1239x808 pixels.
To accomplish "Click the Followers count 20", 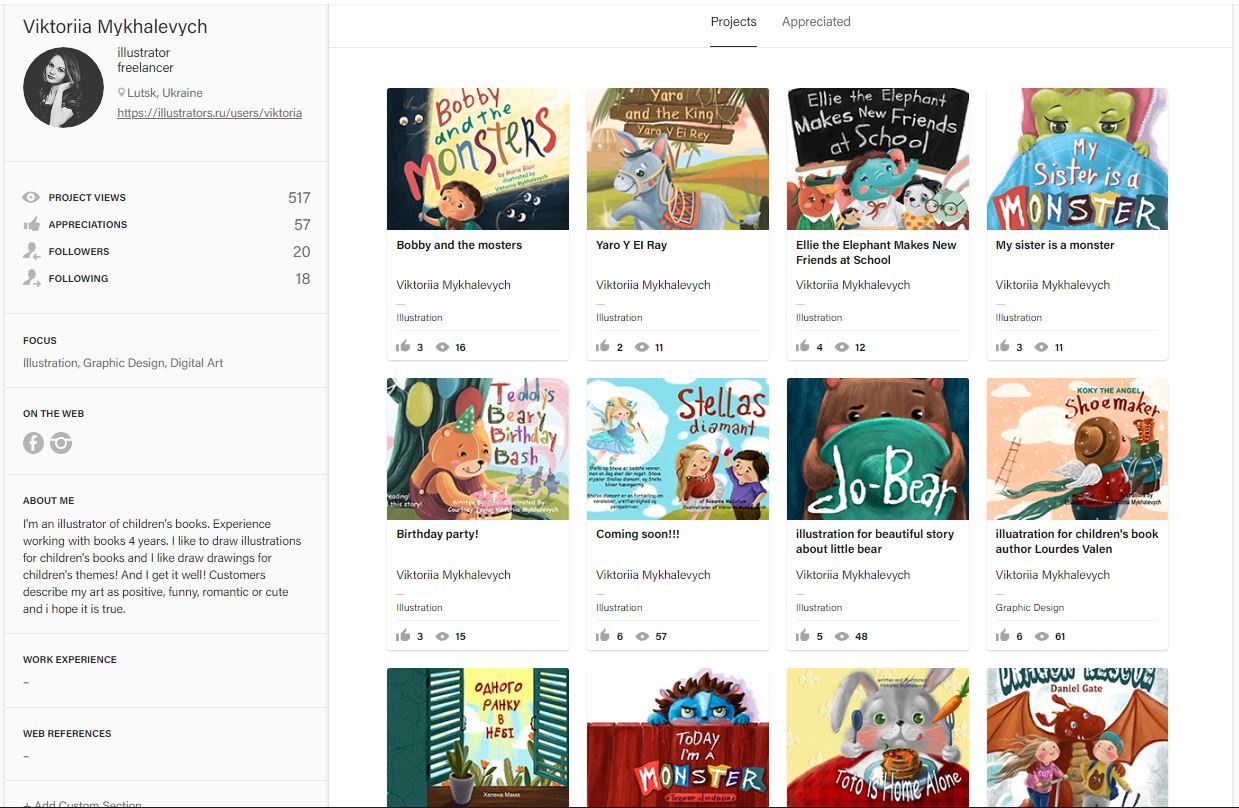I will pyautogui.click(x=302, y=252).
